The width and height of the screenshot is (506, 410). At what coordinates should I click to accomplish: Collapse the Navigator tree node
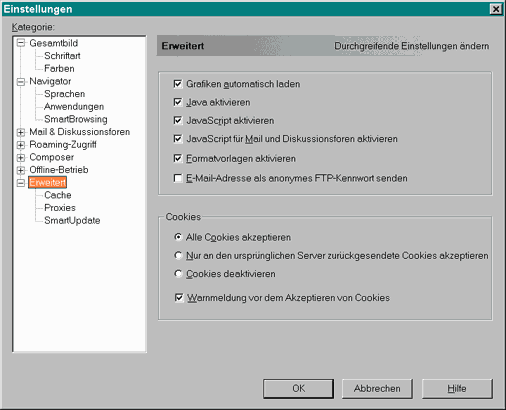[x=21, y=81]
